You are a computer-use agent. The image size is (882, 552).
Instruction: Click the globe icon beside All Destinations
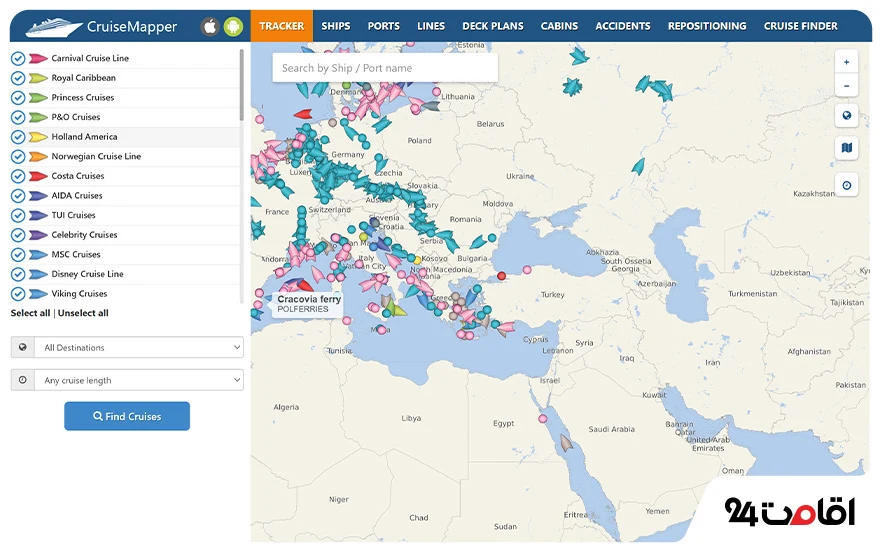point(22,347)
